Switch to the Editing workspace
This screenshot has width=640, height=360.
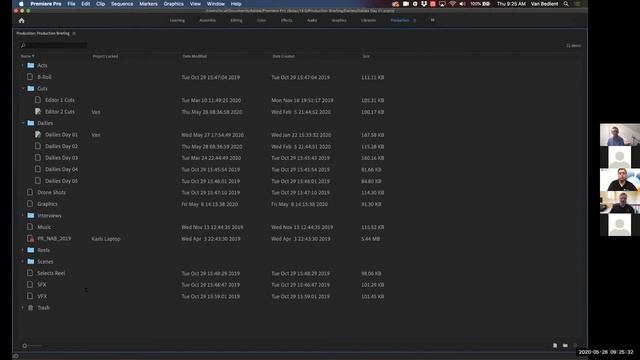click(x=236, y=20)
